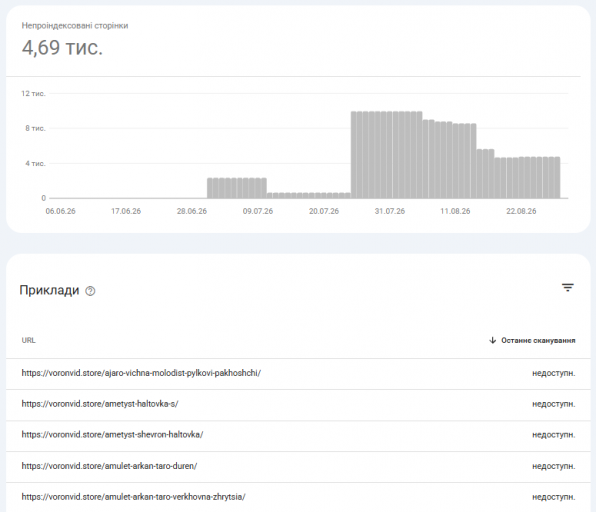Image resolution: width=596 pixels, height=512 pixels.
Task: Sort by the down arrow in Останнє сканування
Action: point(493,340)
